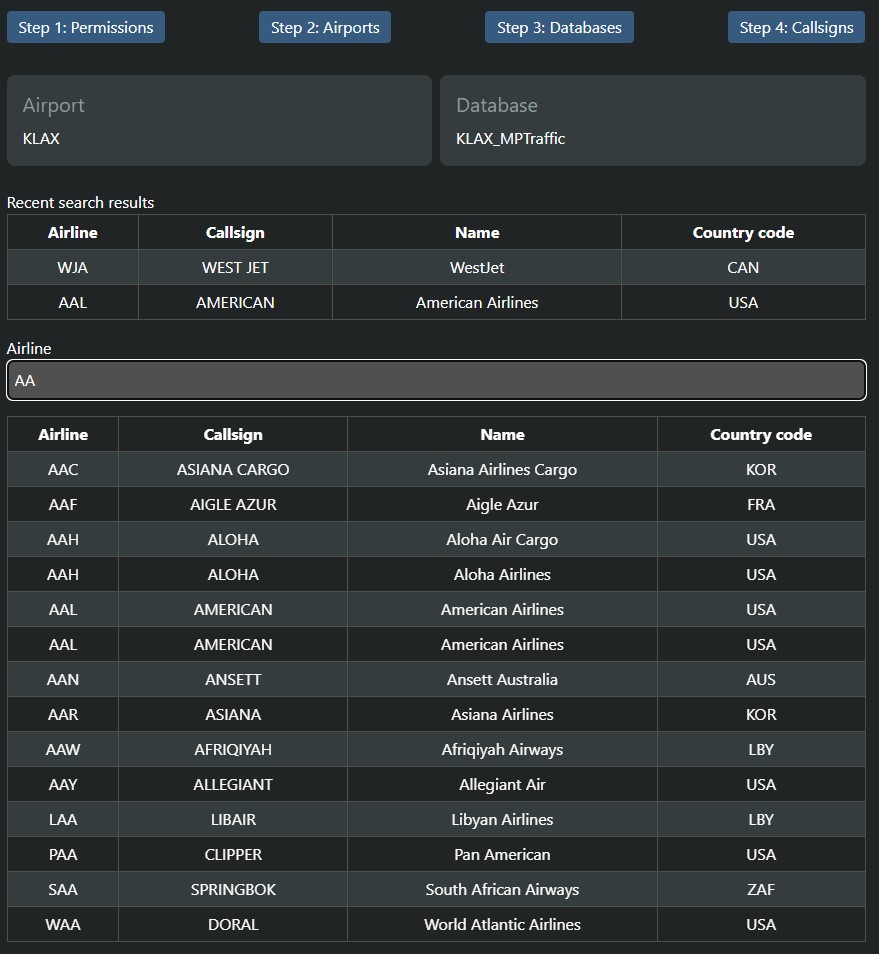Select the WAA World Atlantic Airlines row
879x954 pixels.
point(436,924)
